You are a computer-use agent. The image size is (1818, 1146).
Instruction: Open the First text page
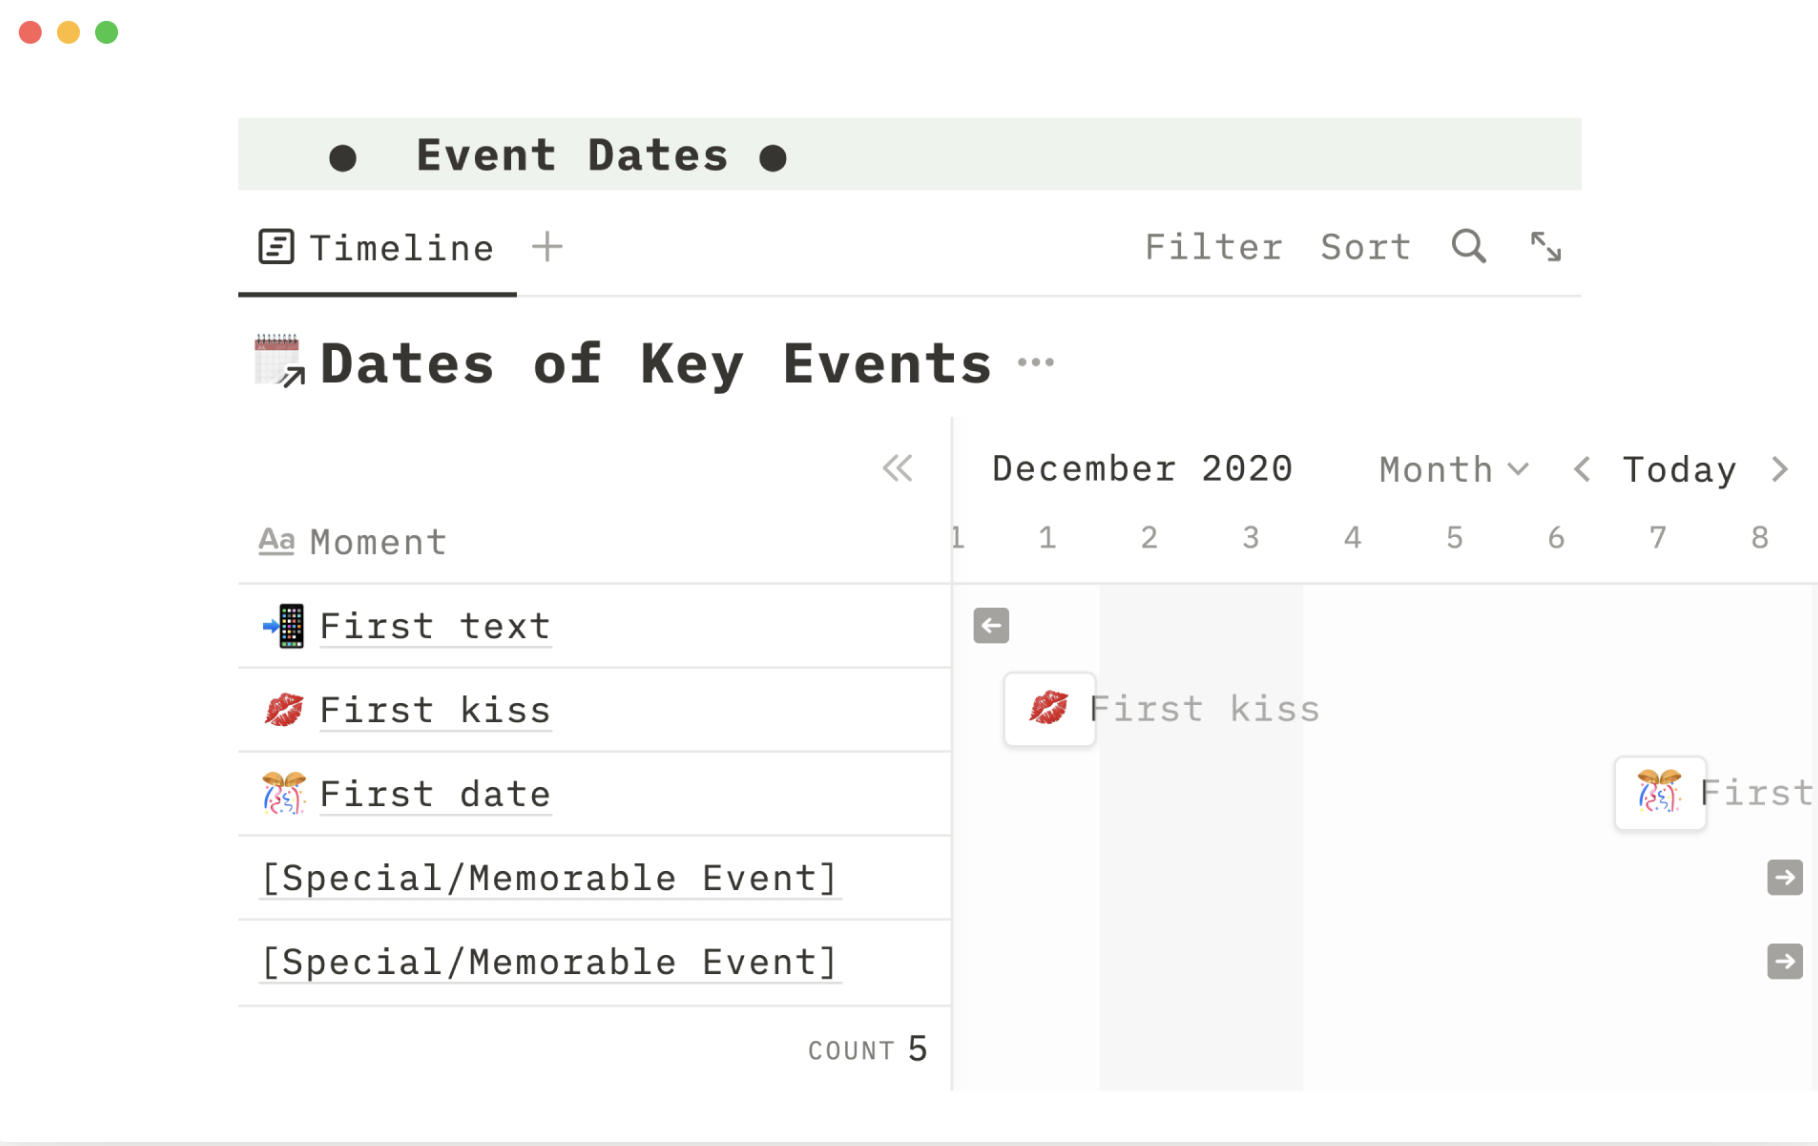pyautogui.click(x=435, y=626)
